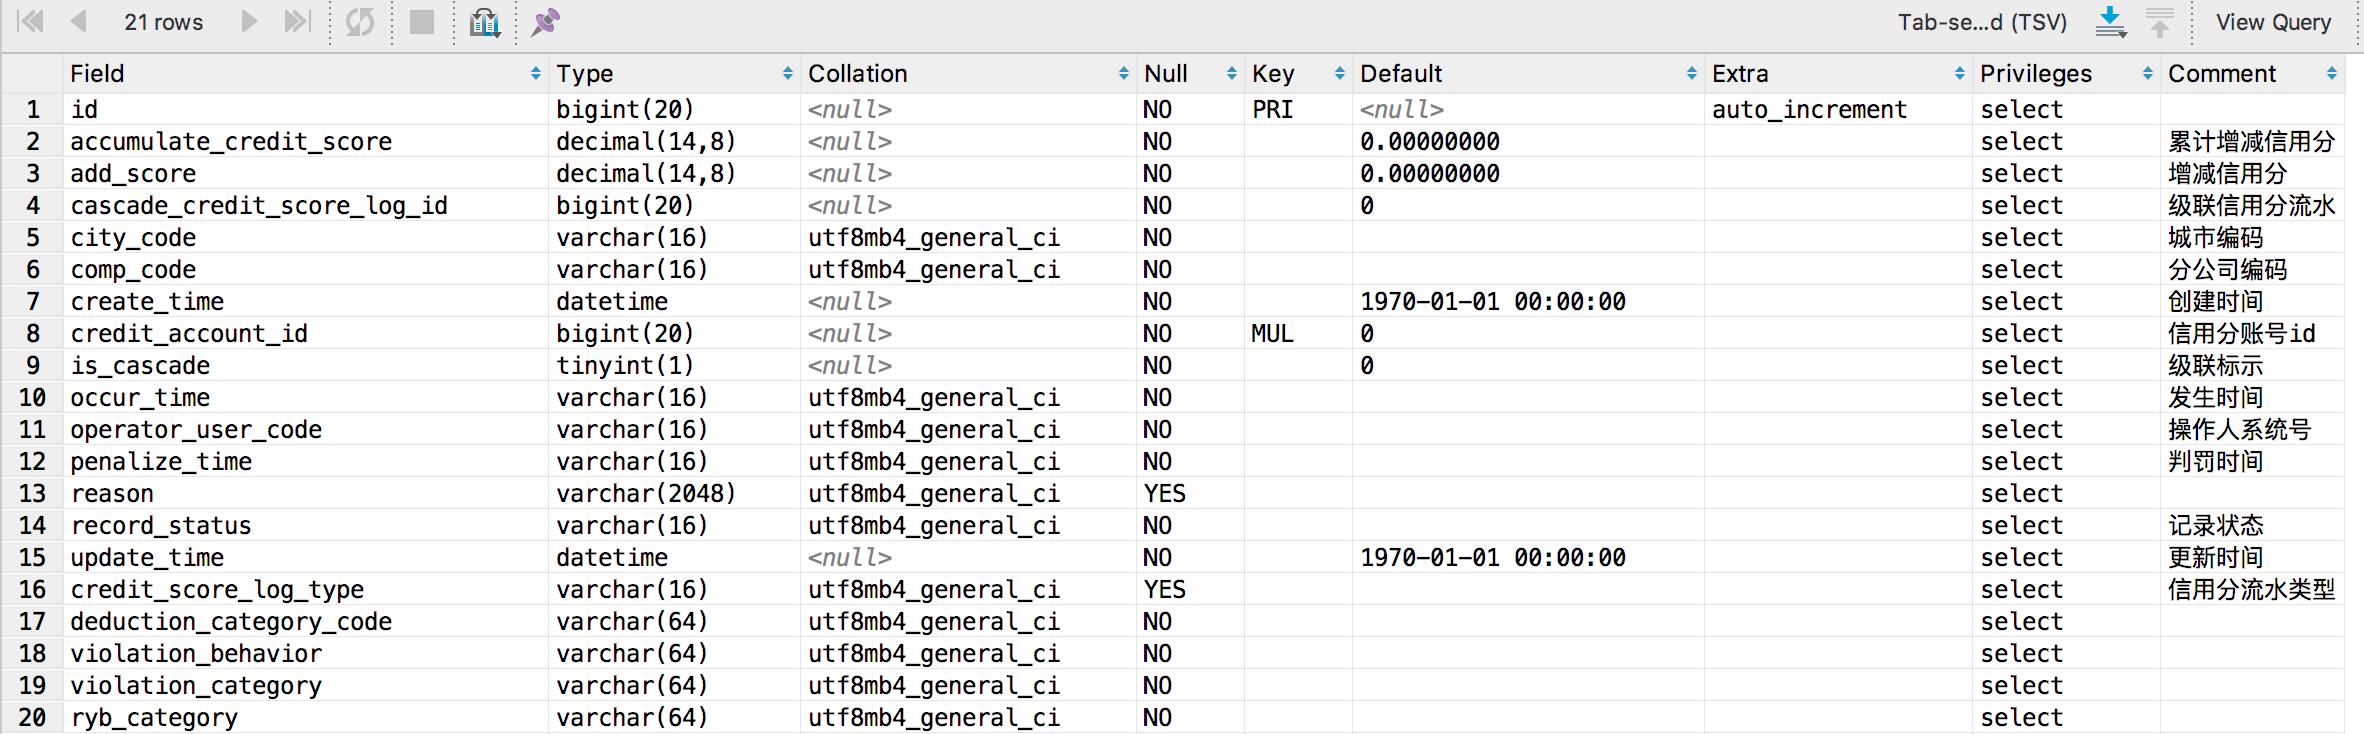Sort by the Field column header
This screenshot has width=2364, height=734.
[97, 74]
